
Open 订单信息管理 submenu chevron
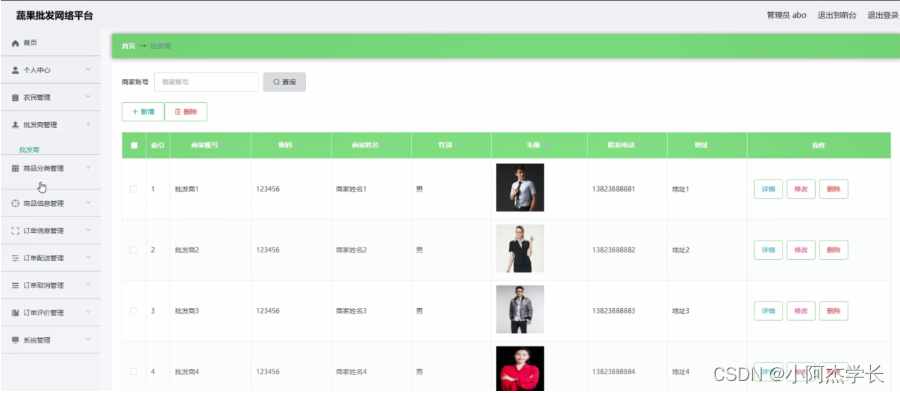88,230
